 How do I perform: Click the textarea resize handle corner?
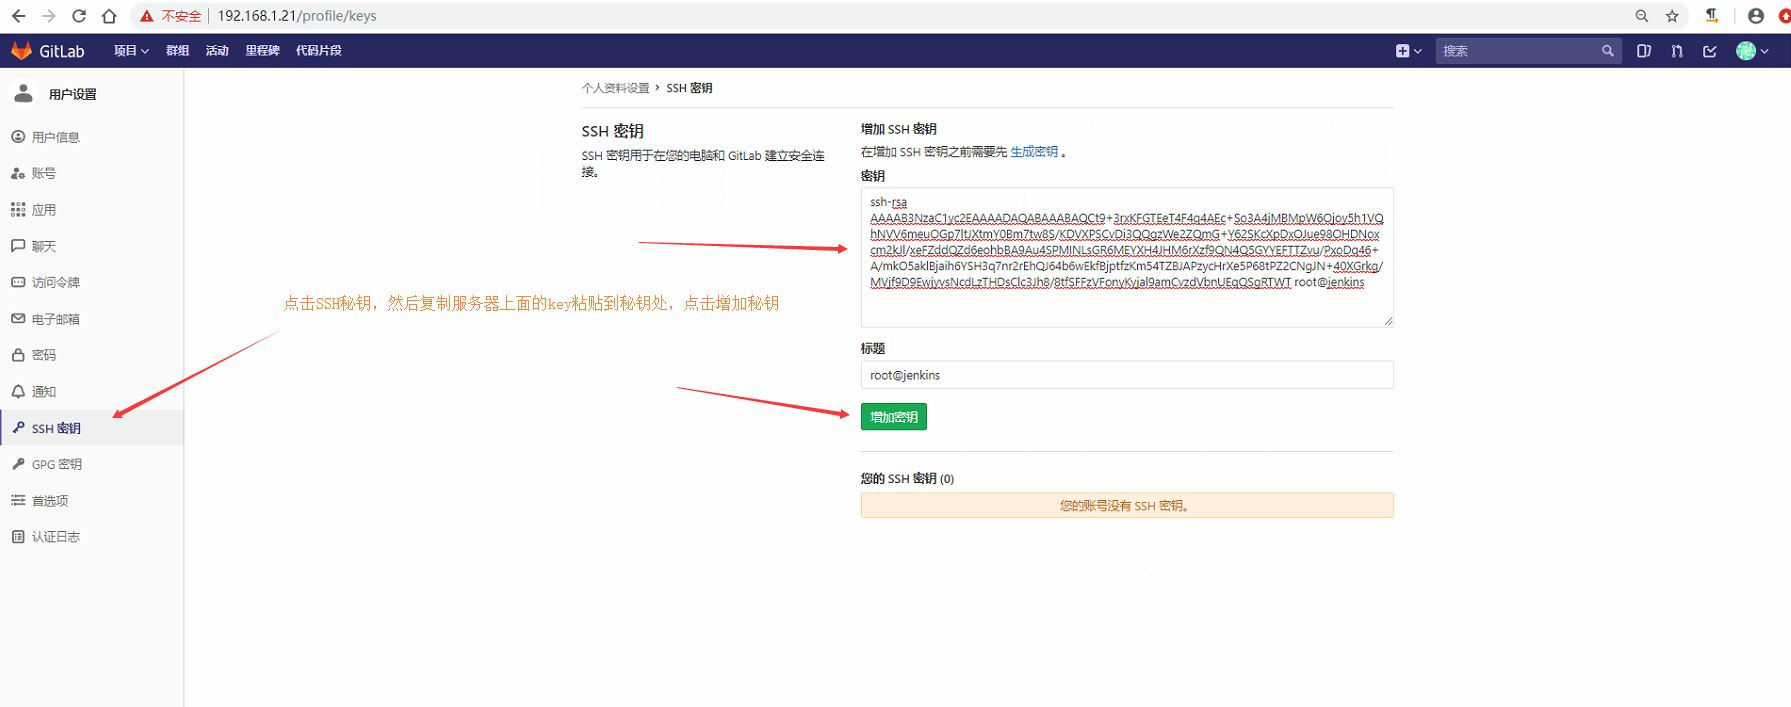(x=1388, y=321)
